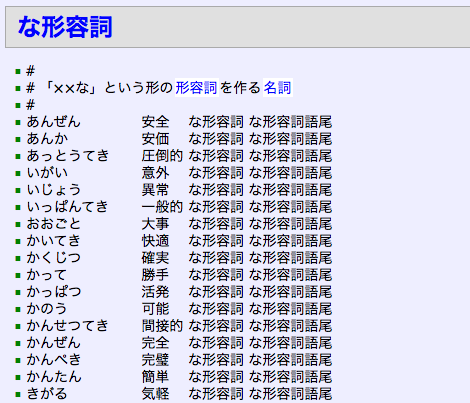Image resolution: width=470 pixels, height=403 pixels.
Task: Click the kanji 一般的 entry
Action: click(x=162, y=207)
